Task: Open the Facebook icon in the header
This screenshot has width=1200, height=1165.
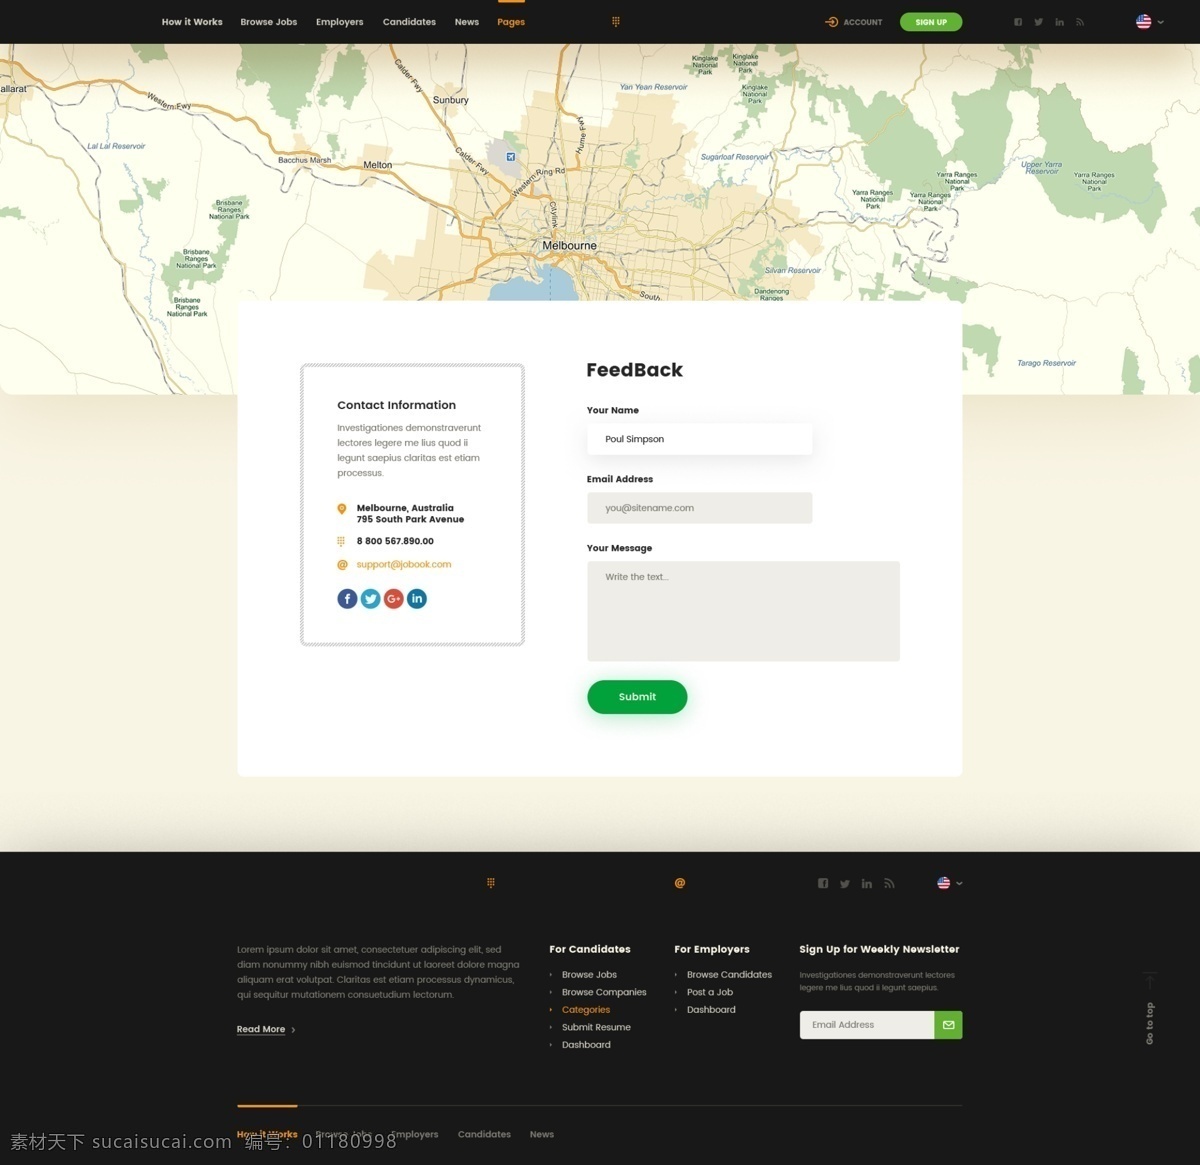Action: [1018, 22]
